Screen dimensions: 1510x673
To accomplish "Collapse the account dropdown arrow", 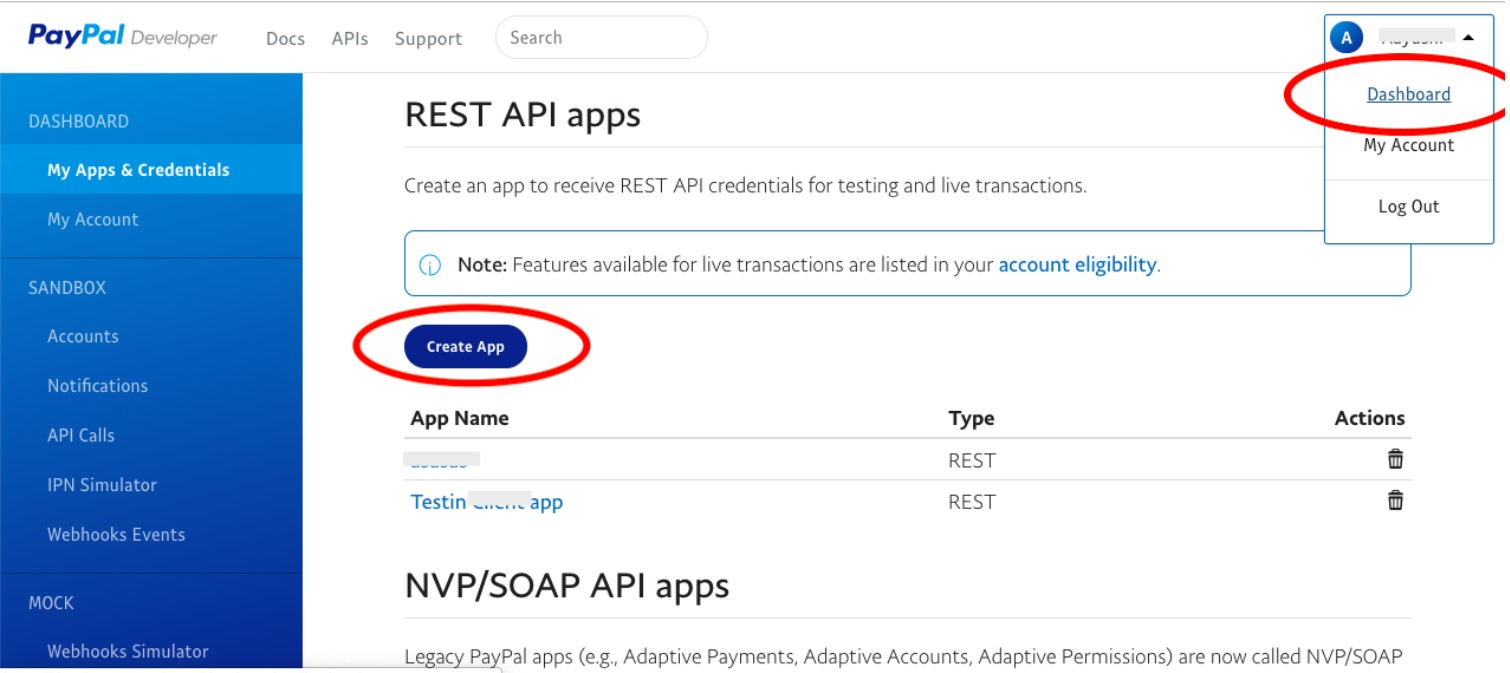I will click(x=1468, y=38).
